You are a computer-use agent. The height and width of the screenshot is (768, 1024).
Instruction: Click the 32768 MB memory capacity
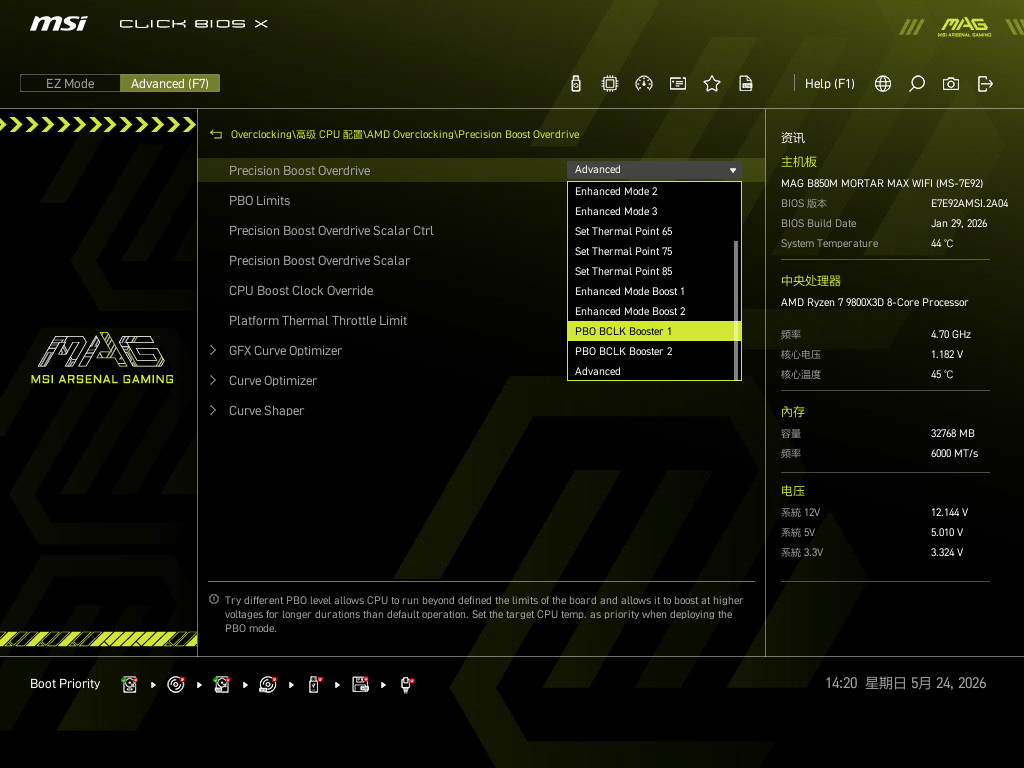pos(953,434)
